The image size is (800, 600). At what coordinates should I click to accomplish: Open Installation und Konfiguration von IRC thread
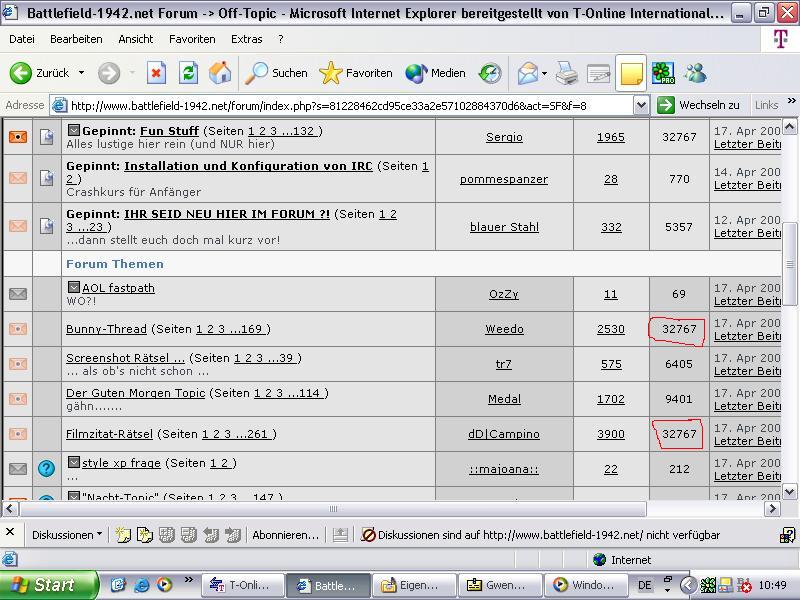pos(248,166)
